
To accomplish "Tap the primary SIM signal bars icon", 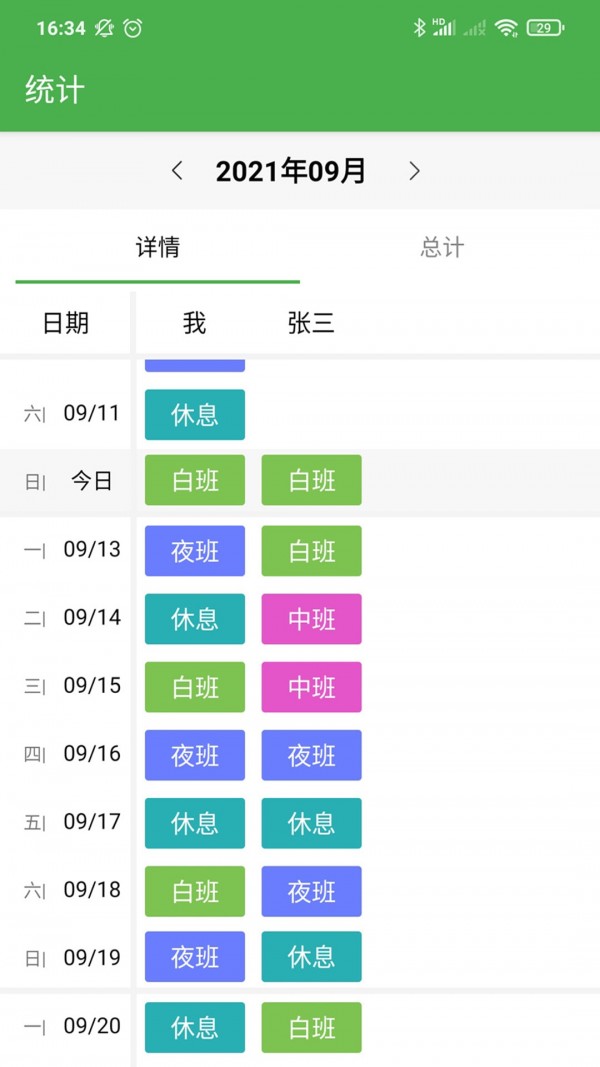I will click(447, 28).
